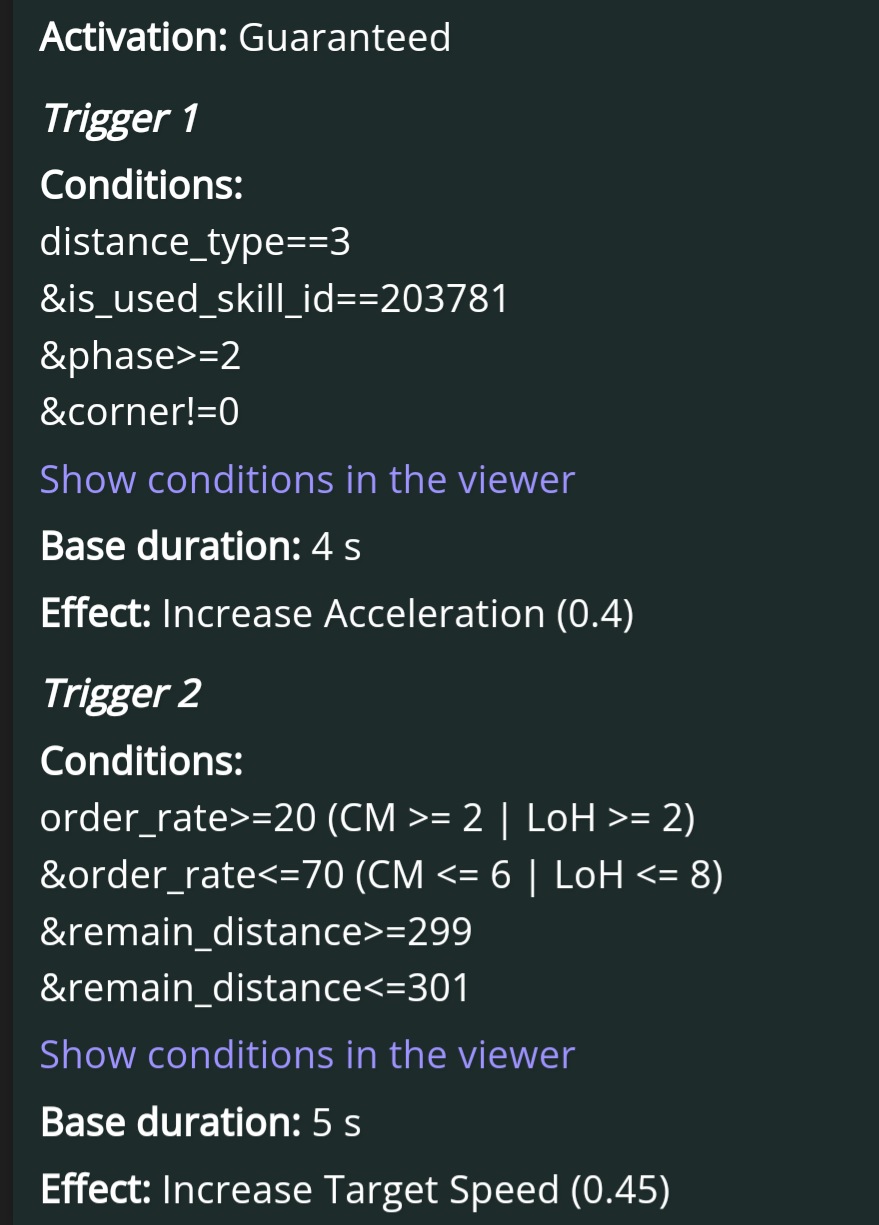Click the Conditions label under Trigger 2
Screen dimensions: 879x1225
(142, 762)
